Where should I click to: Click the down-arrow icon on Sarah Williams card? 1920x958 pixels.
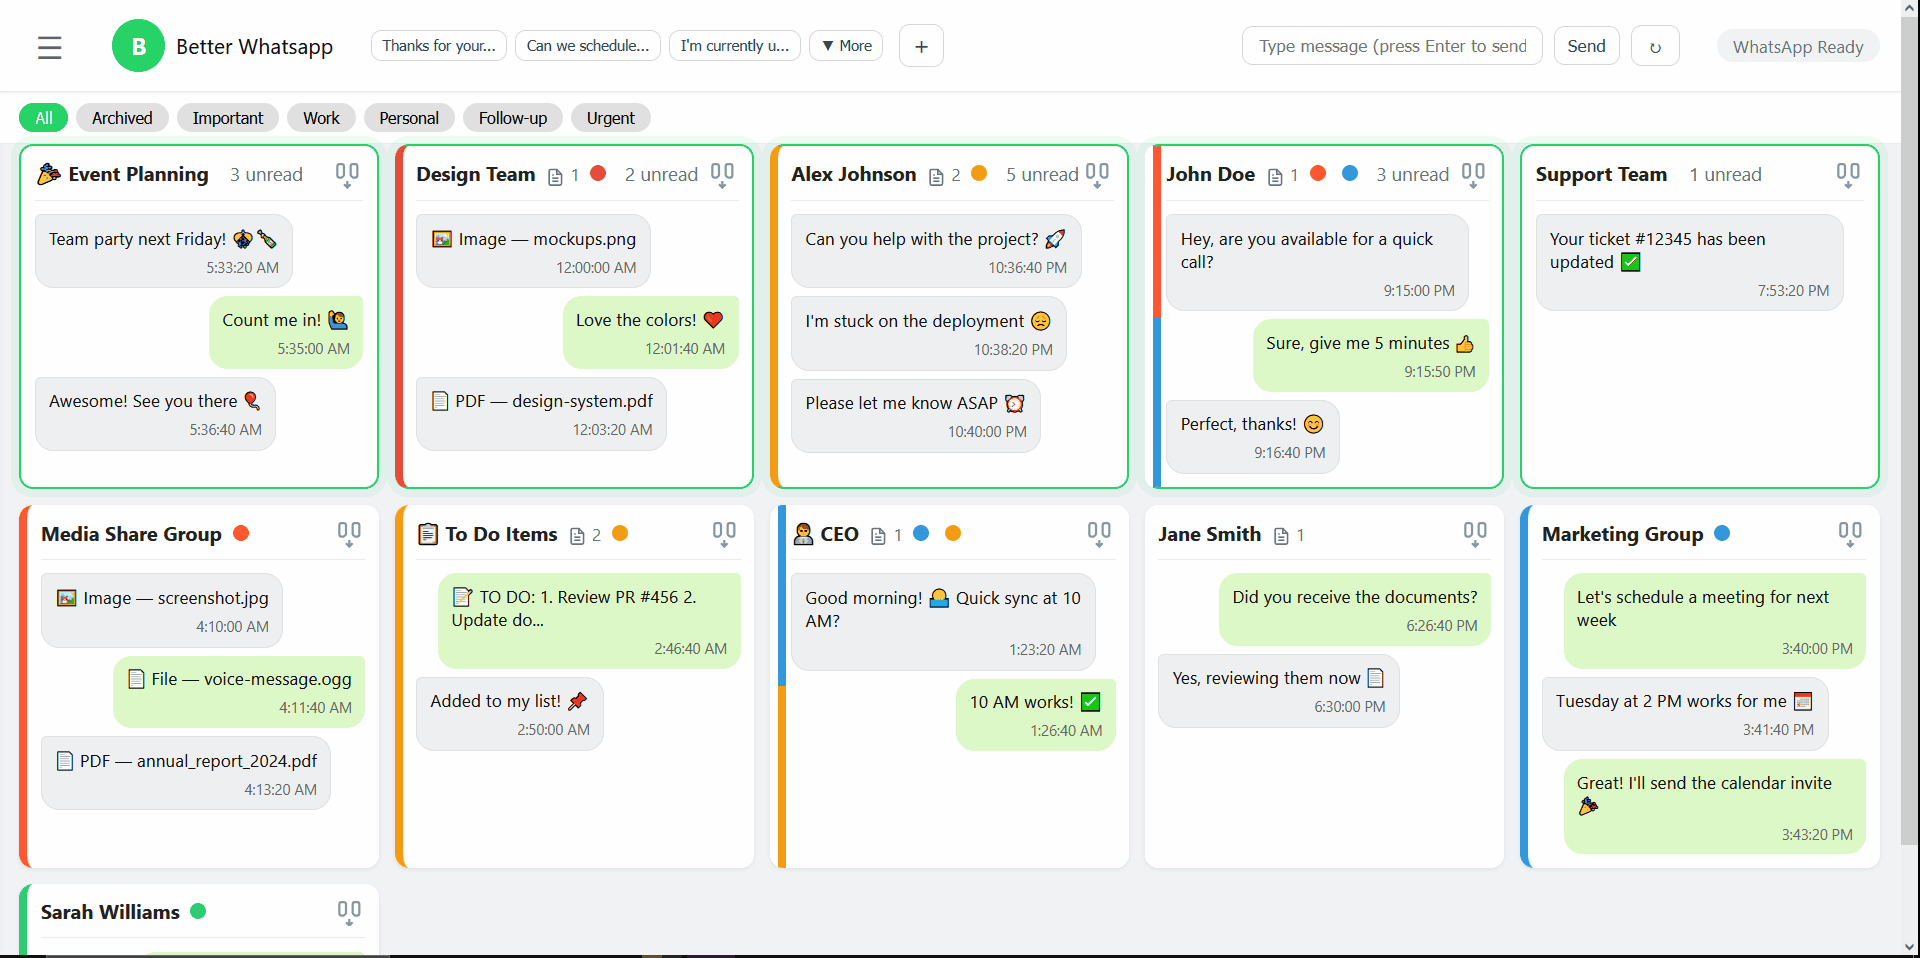349,912
